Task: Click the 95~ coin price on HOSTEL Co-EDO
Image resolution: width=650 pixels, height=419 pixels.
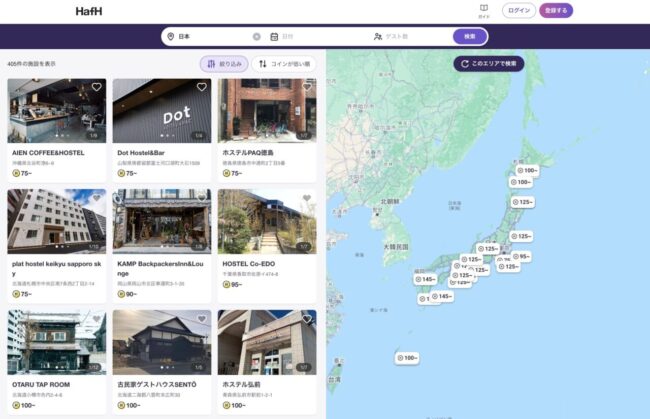Action: (x=232, y=284)
